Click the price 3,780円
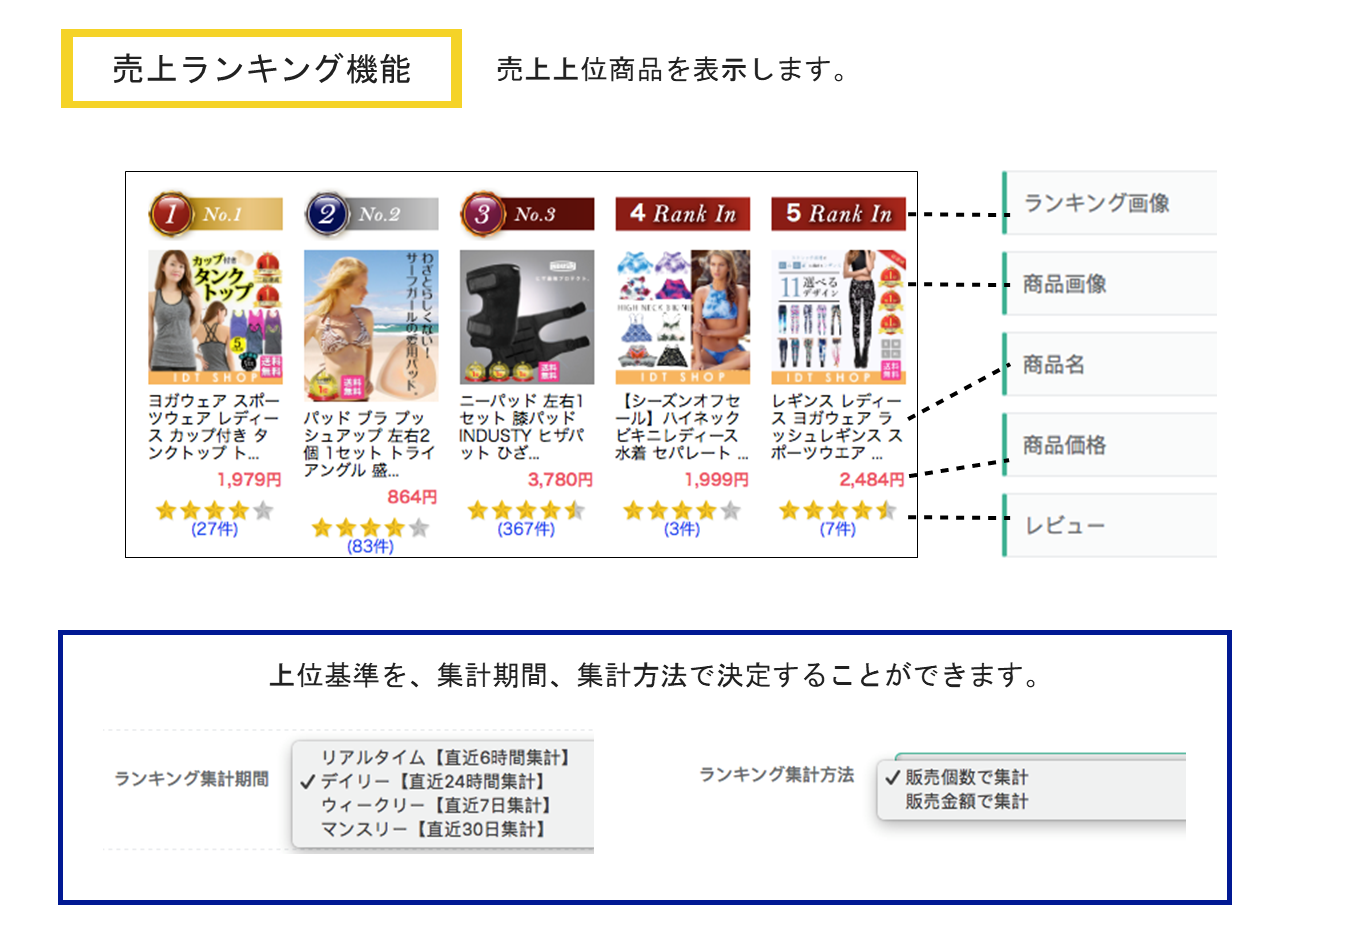Image resolution: width=1365 pixels, height=927 pixels. point(560,480)
